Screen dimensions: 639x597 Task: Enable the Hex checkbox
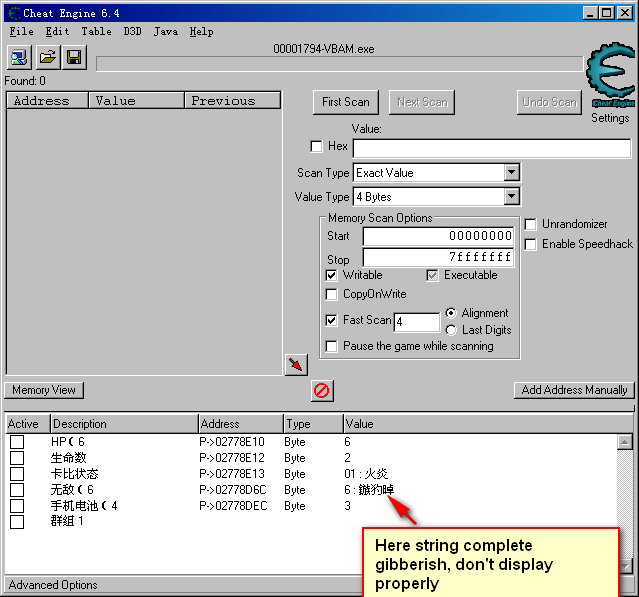317,147
